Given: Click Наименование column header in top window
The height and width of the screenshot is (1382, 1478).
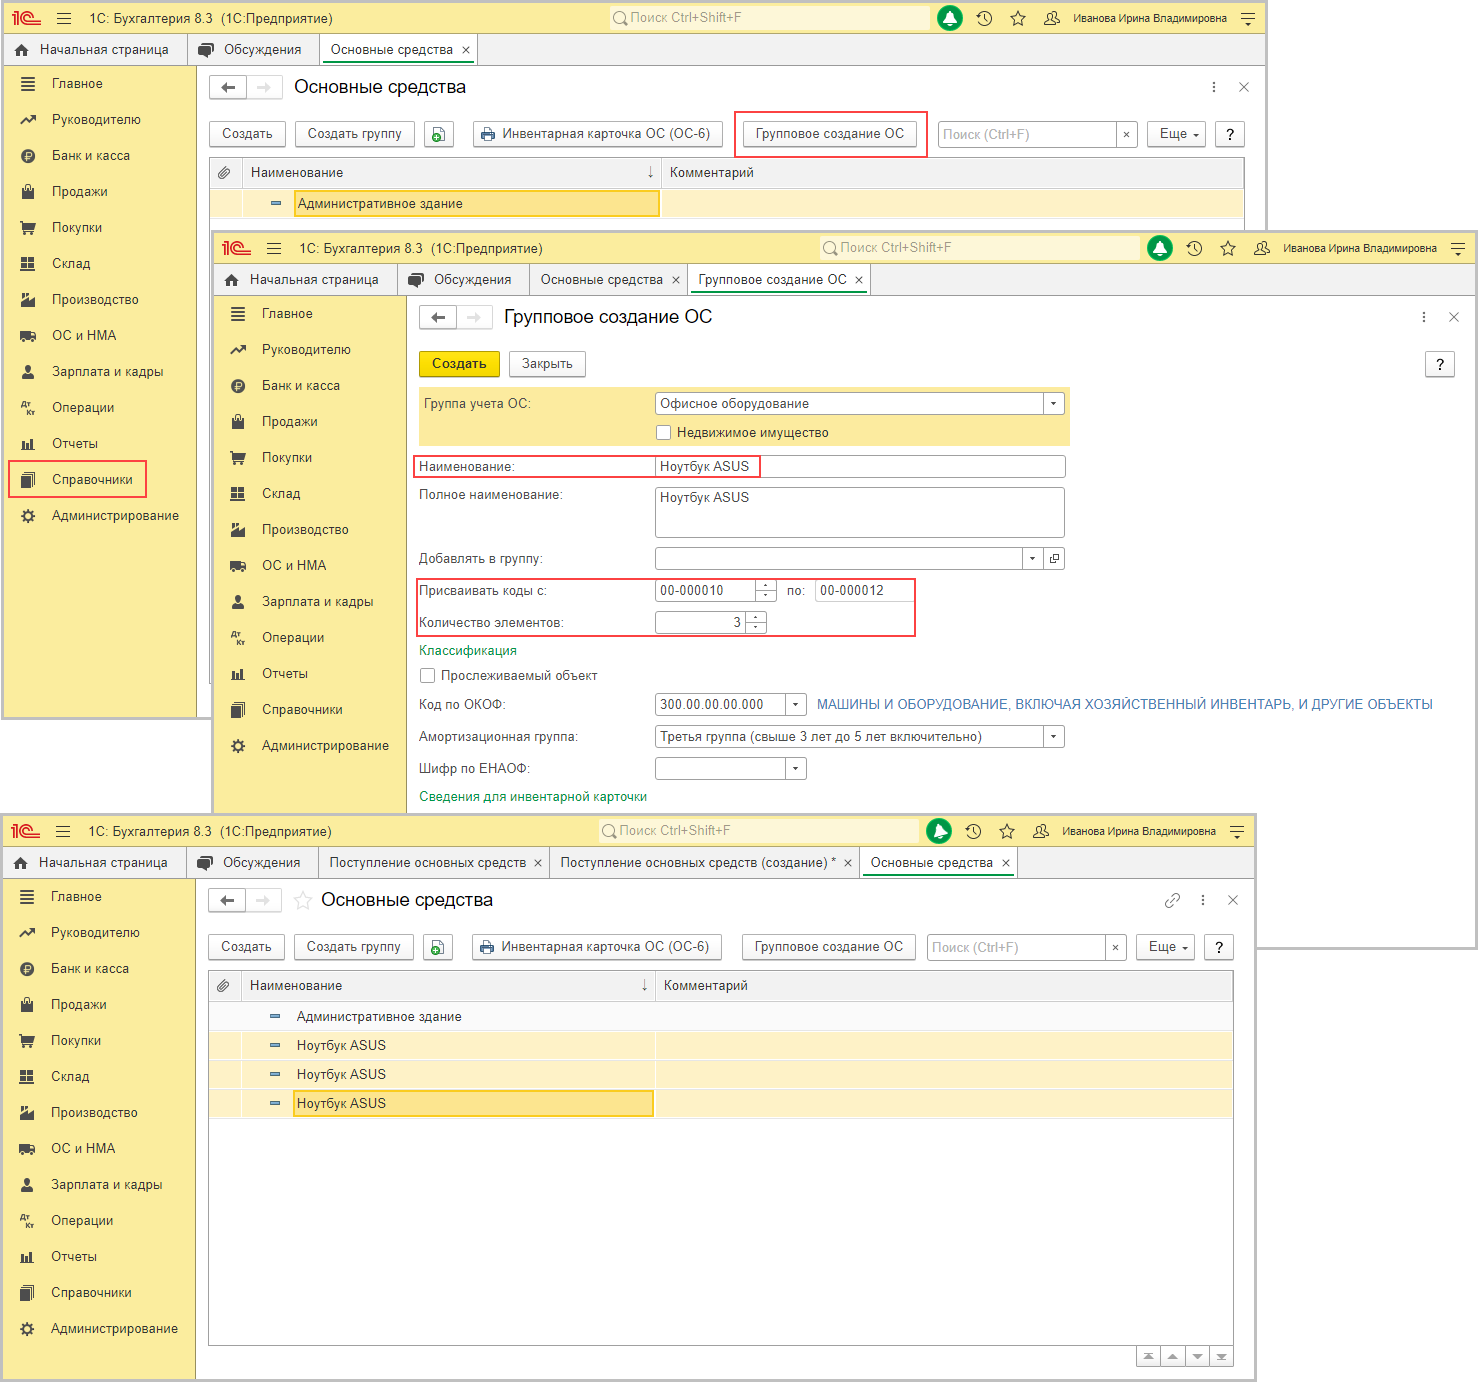Looking at the screenshot, I should click(452, 173).
